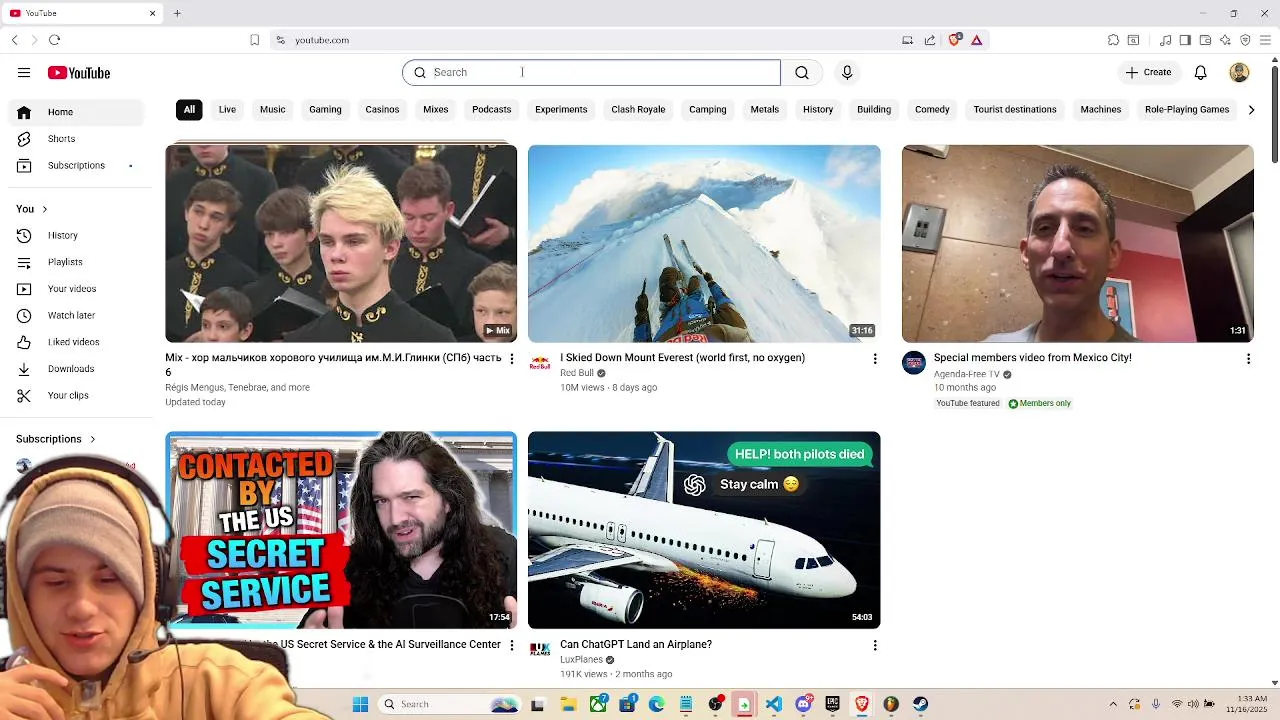
Task: Open Subscriptions in the sidebar
Action: click(x=78, y=166)
